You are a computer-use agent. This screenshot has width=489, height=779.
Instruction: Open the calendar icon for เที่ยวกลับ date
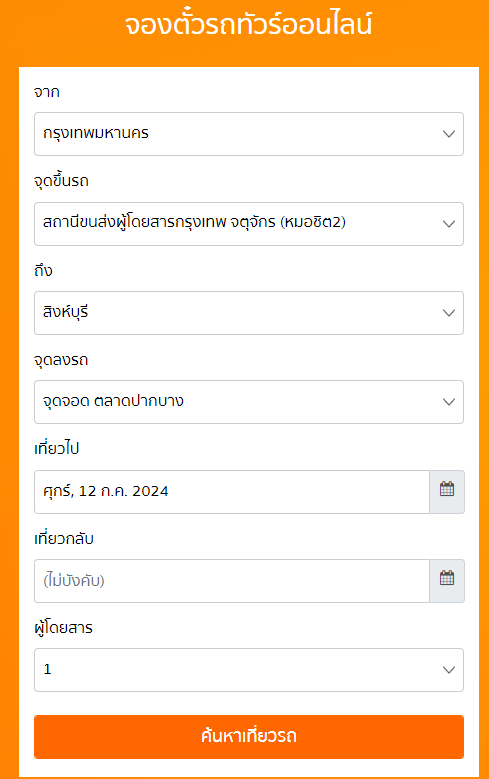pyautogui.click(x=447, y=580)
